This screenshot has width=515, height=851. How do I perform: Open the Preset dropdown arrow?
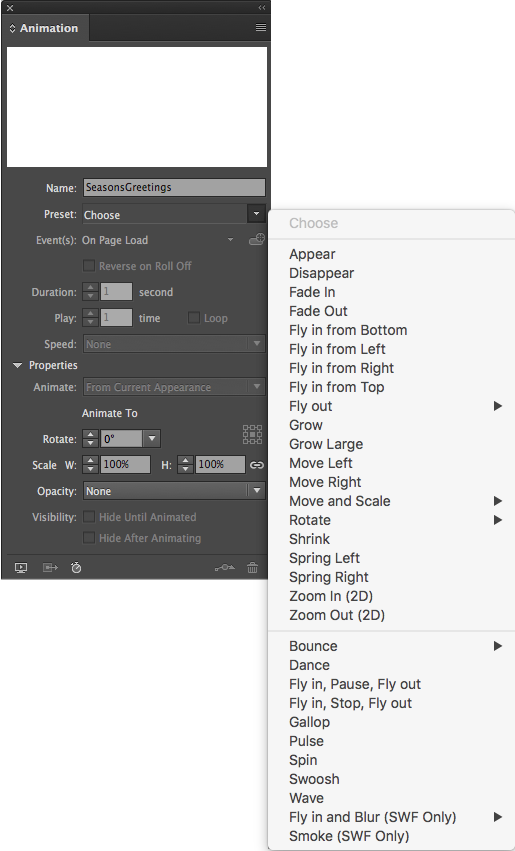pyautogui.click(x=256, y=214)
